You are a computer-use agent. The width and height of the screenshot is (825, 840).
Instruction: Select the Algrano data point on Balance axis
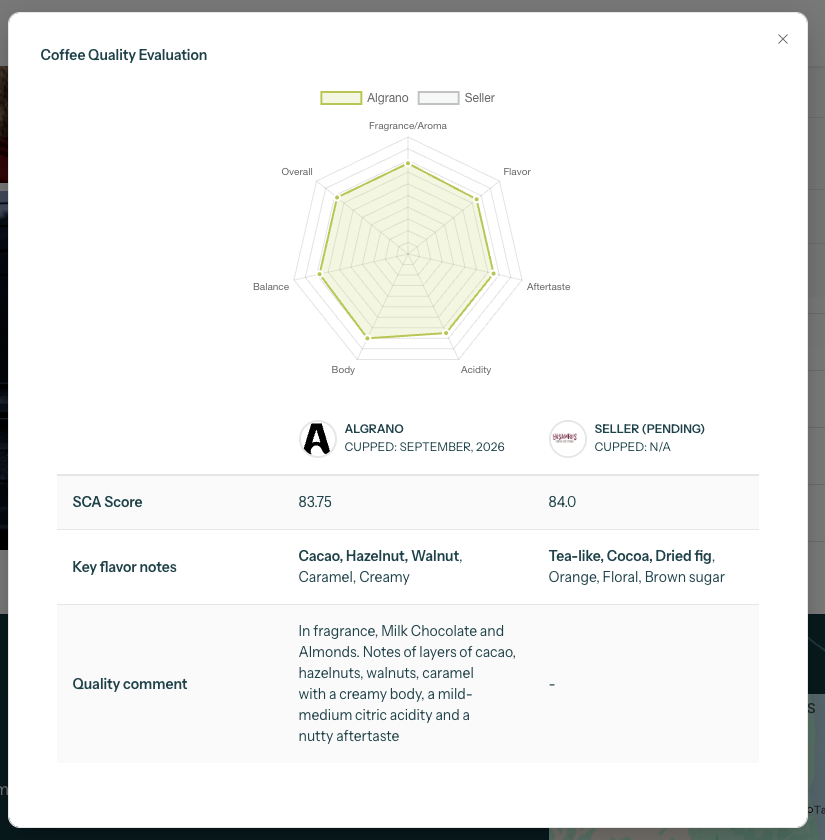[x=320, y=274]
